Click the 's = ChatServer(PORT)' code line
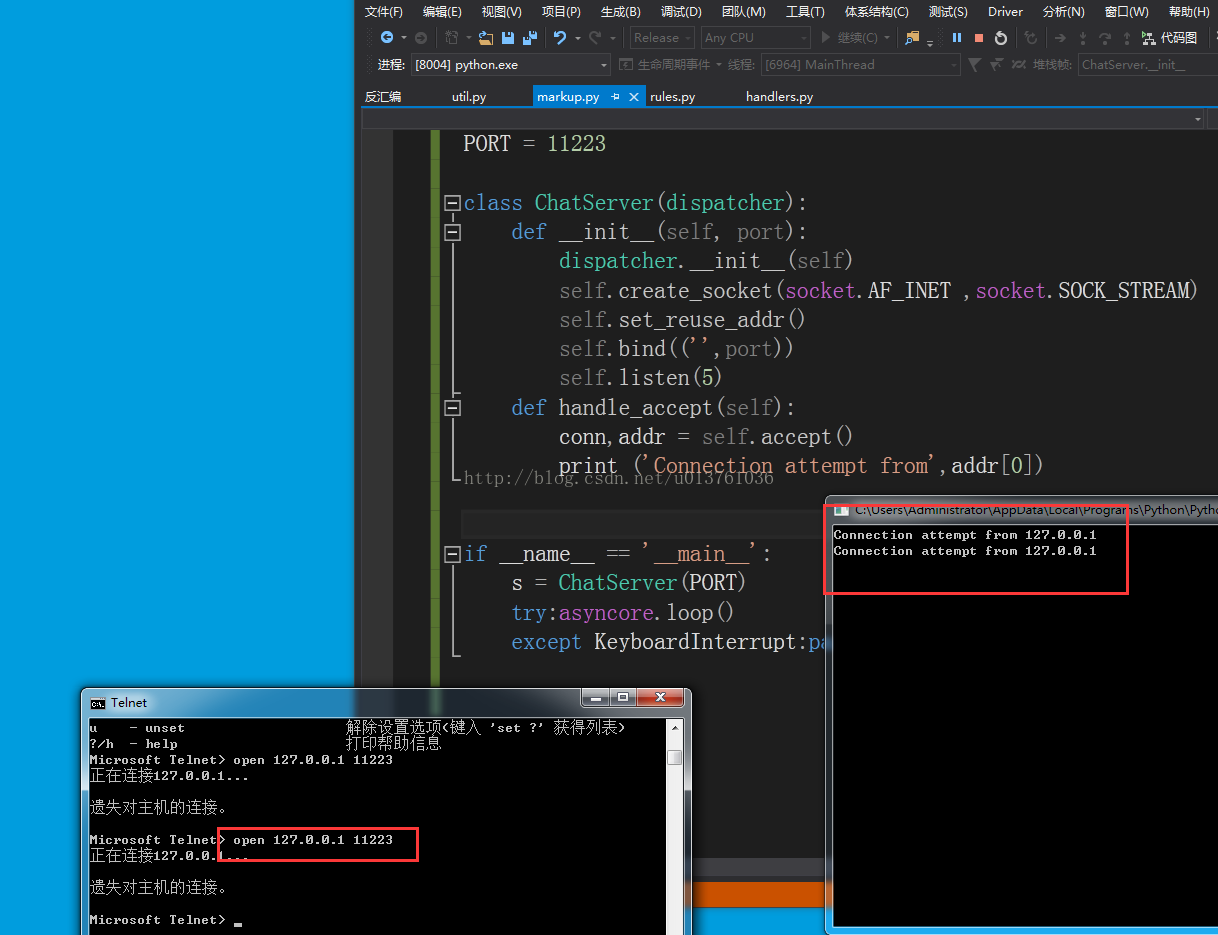 click(628, 582)
